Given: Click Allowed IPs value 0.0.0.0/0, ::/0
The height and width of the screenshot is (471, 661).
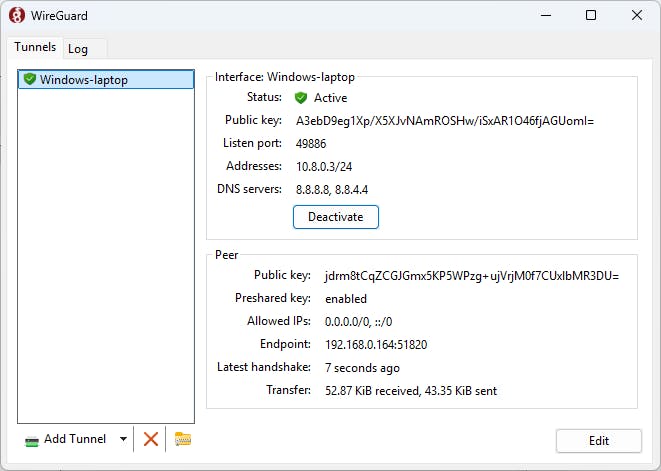Looking at the screenshot, I should [358, 322].
